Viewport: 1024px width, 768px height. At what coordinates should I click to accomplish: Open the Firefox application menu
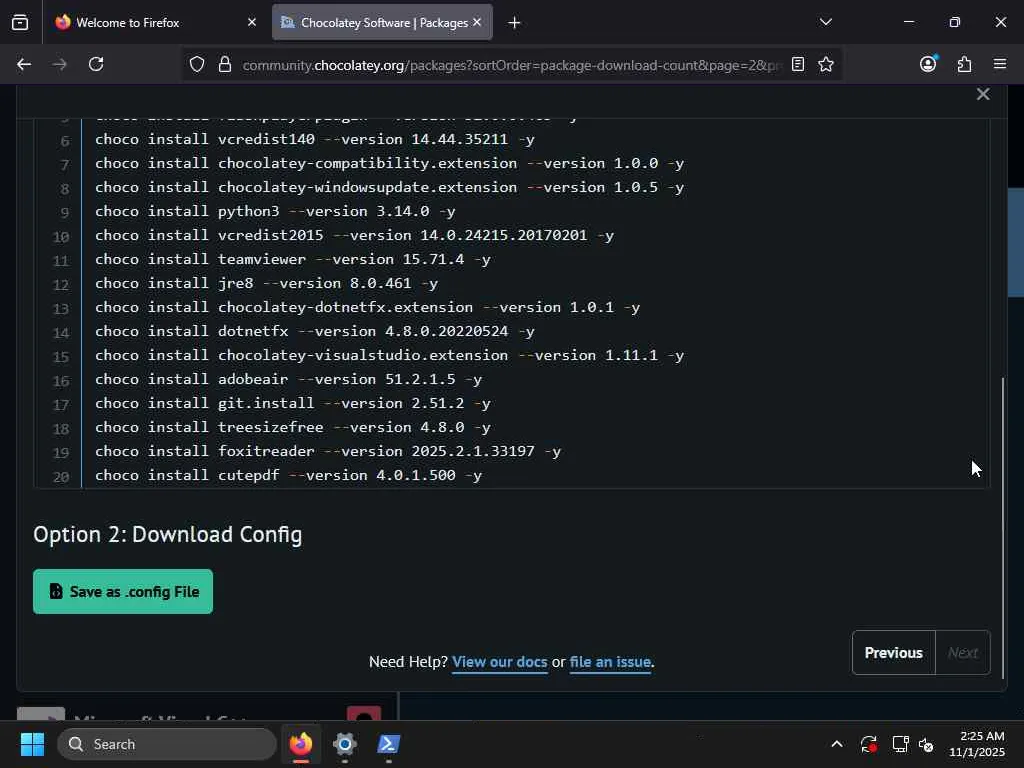click(x=1000, y=64)
